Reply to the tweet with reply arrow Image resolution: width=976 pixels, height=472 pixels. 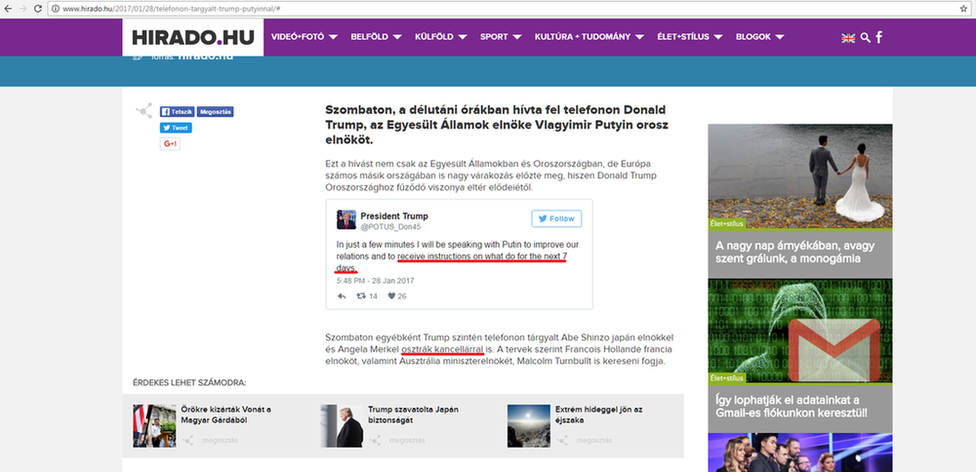(x=341, y=296)
